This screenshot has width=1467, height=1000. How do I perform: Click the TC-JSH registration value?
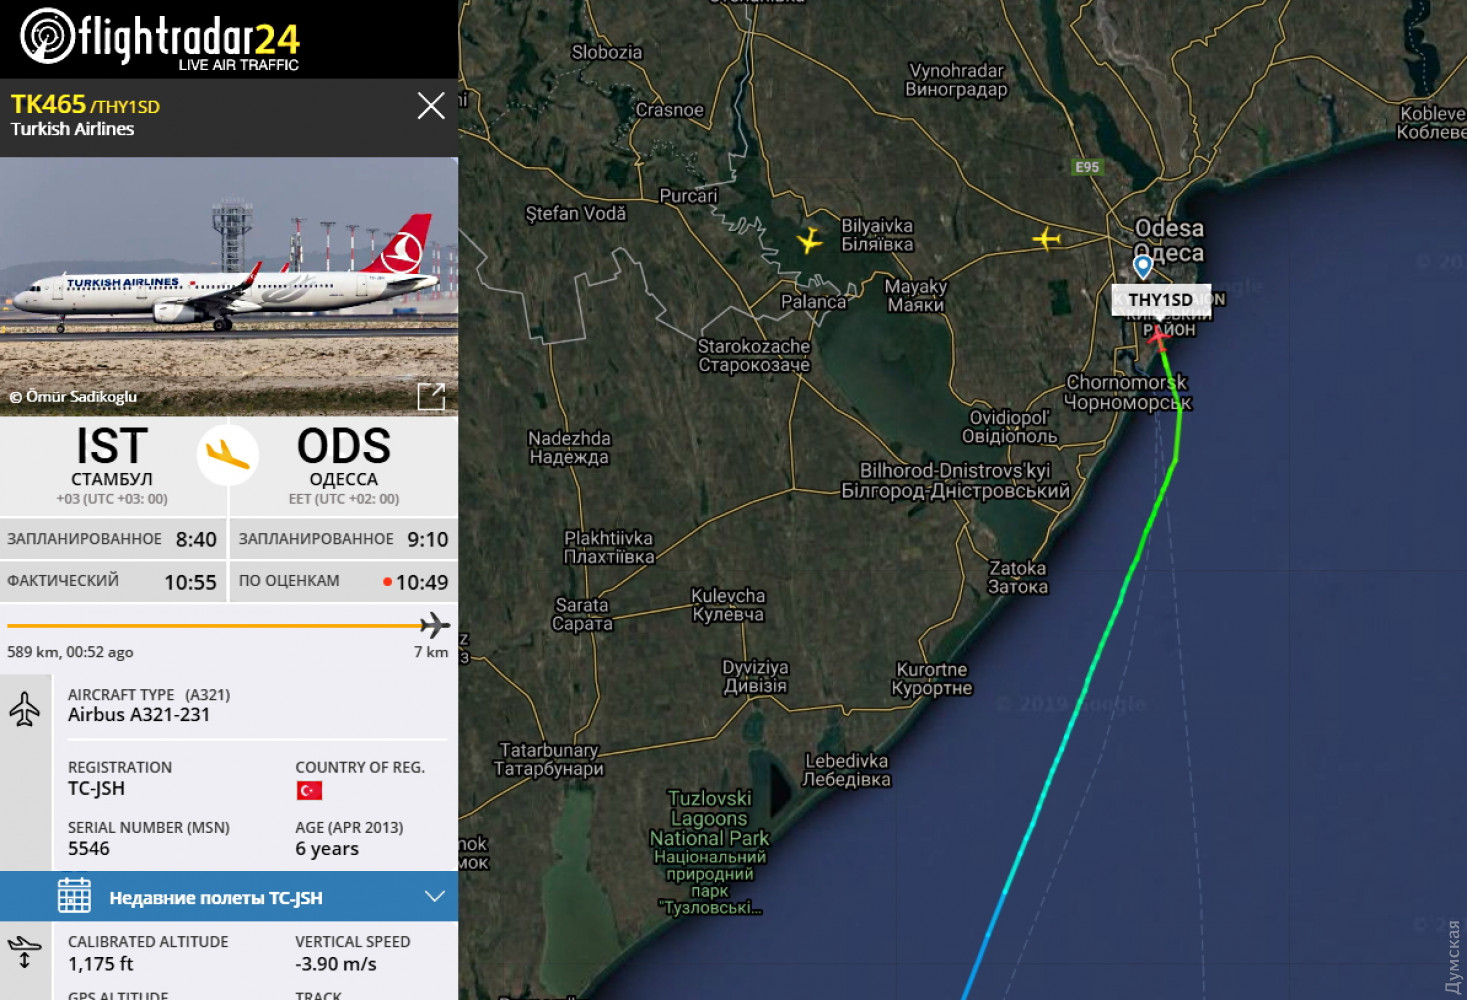[96, 788]
